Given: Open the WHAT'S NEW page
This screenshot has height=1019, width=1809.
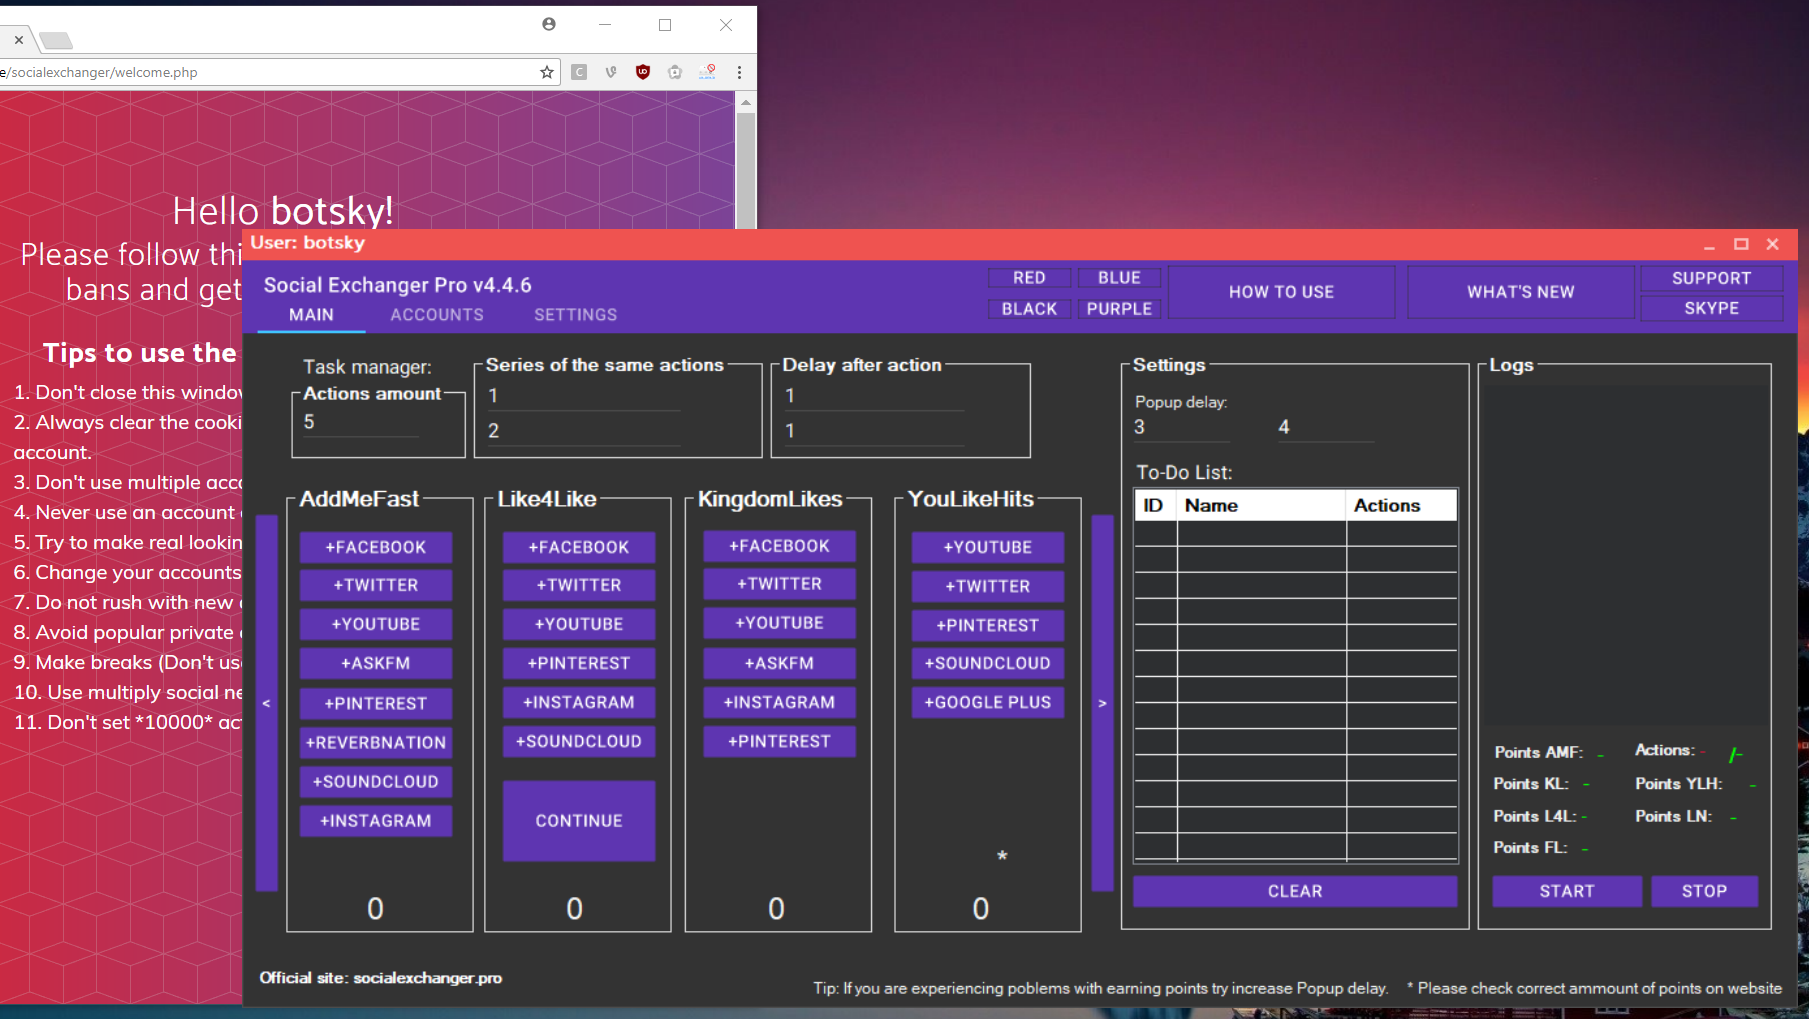Looking at the screenshot, I should (x=1520, y=292).
